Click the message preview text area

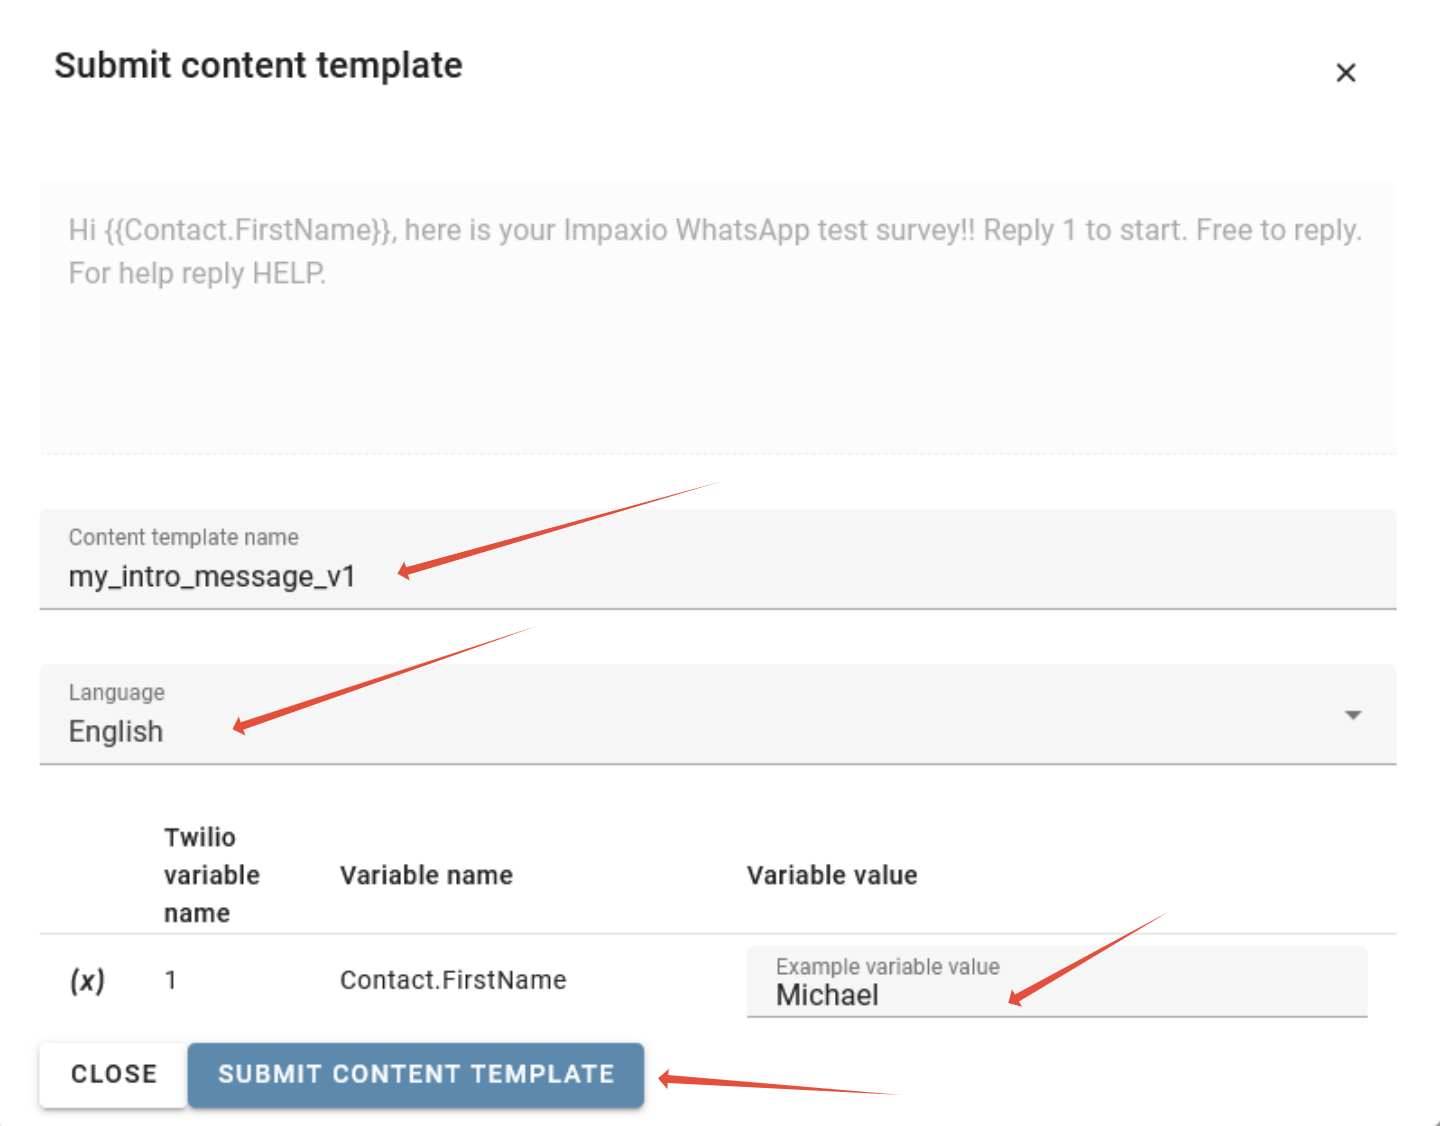[x=717, y=318]
